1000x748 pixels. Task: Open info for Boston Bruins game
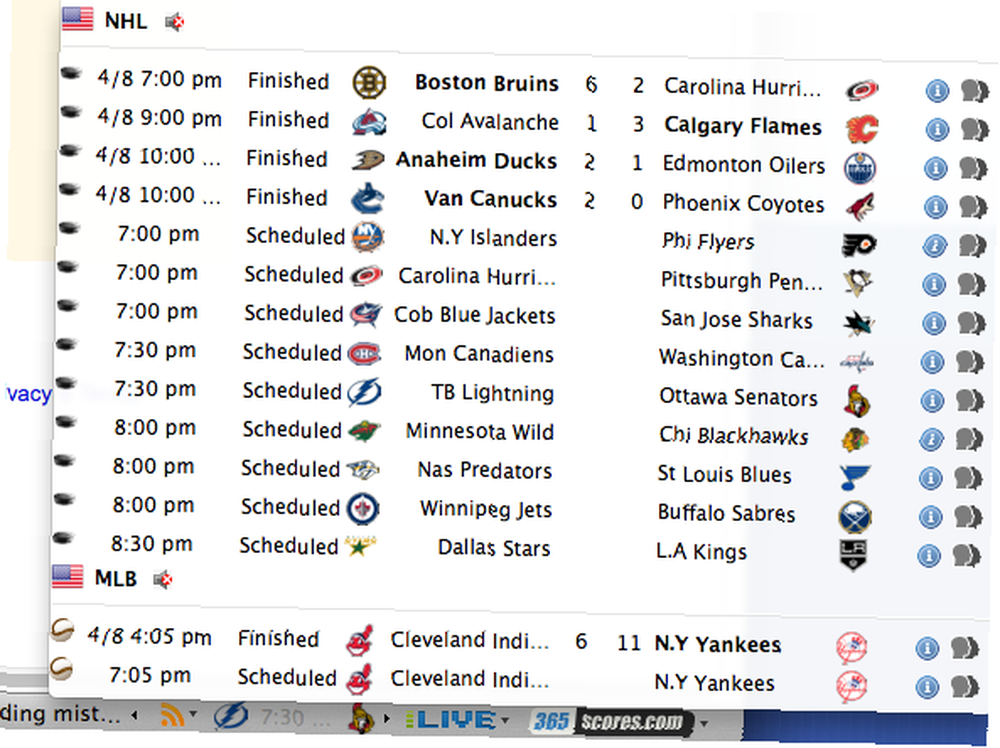point(937,91)
